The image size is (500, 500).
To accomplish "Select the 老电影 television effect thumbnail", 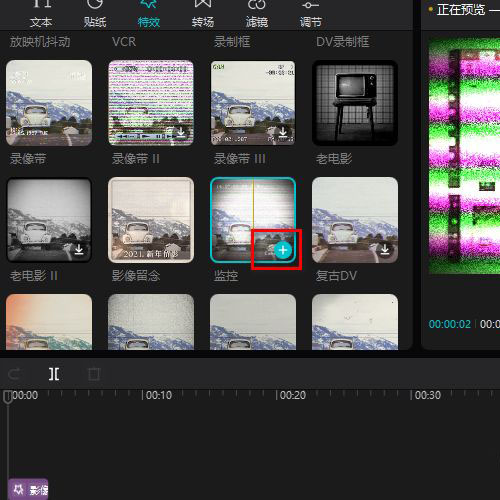I will click(x=355, y=103).
